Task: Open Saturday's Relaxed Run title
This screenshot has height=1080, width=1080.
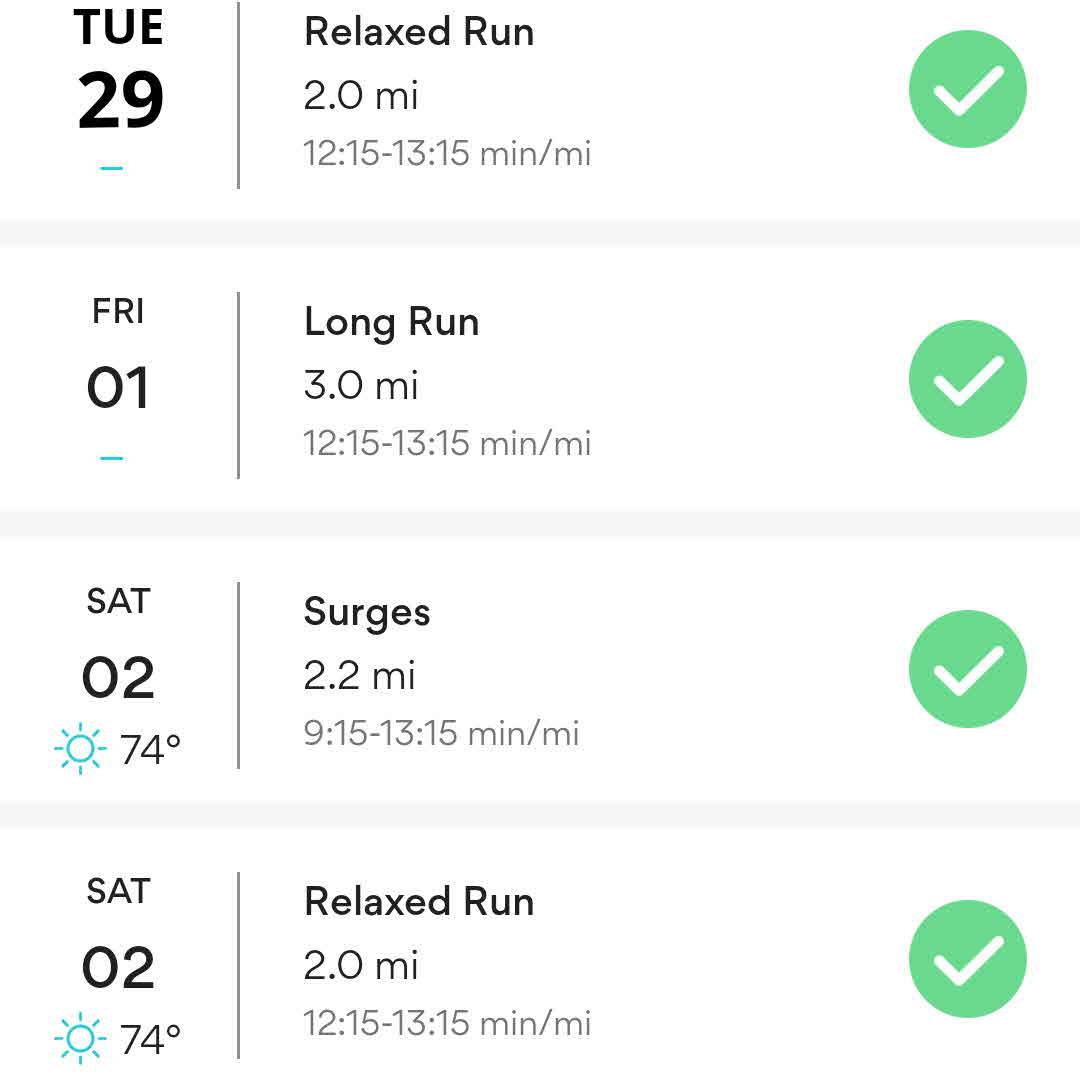Action: [x=419, y=902]
